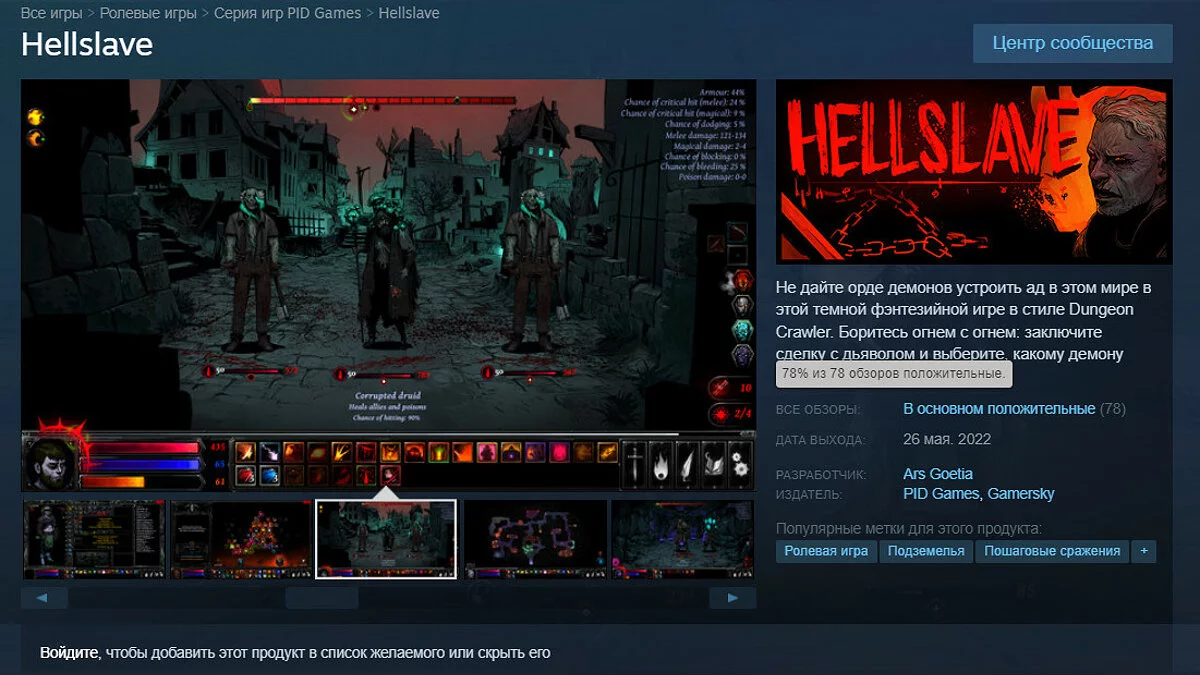Grab the screenshot strip scrollbar handle
The image size is (1200, 675).
(322, 598)
